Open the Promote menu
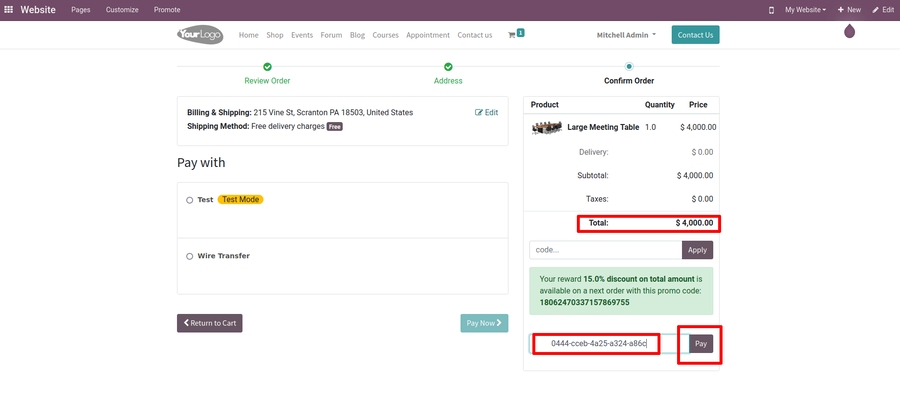 tap(167, 10)
